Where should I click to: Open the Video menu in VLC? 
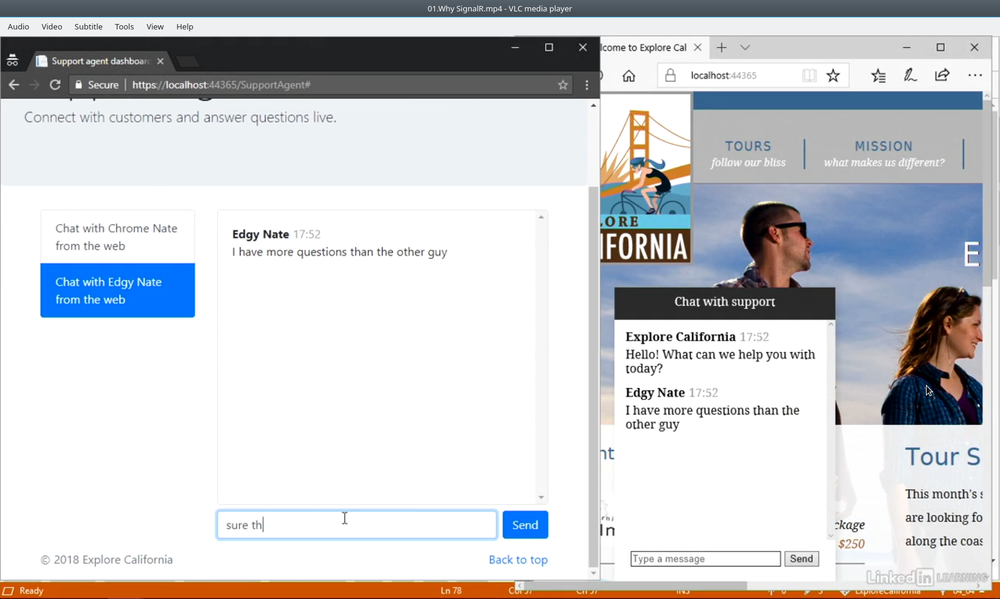click(52, 27)
